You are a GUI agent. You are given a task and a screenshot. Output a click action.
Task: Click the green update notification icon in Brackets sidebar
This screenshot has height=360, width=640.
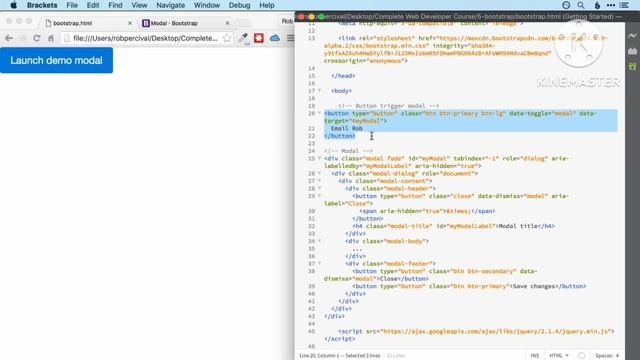[x=632, y=66]
